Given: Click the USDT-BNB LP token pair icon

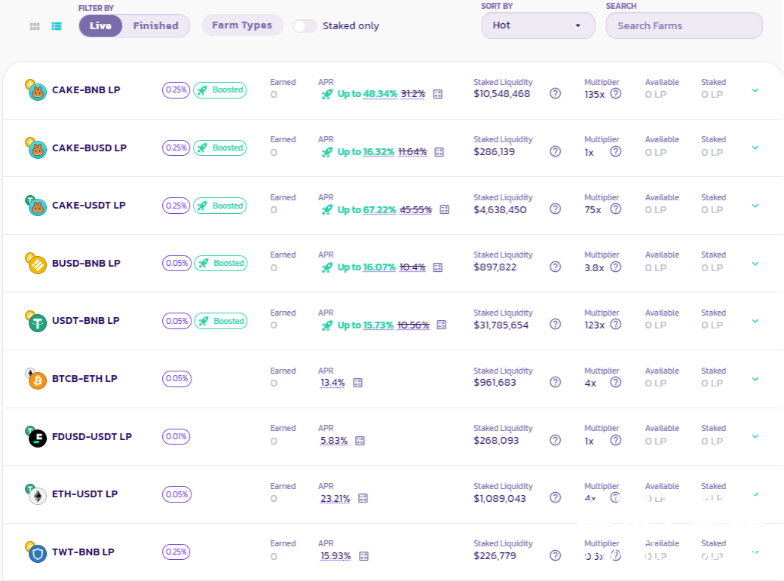Looking at the screenshot, I should tap(36, 321).
